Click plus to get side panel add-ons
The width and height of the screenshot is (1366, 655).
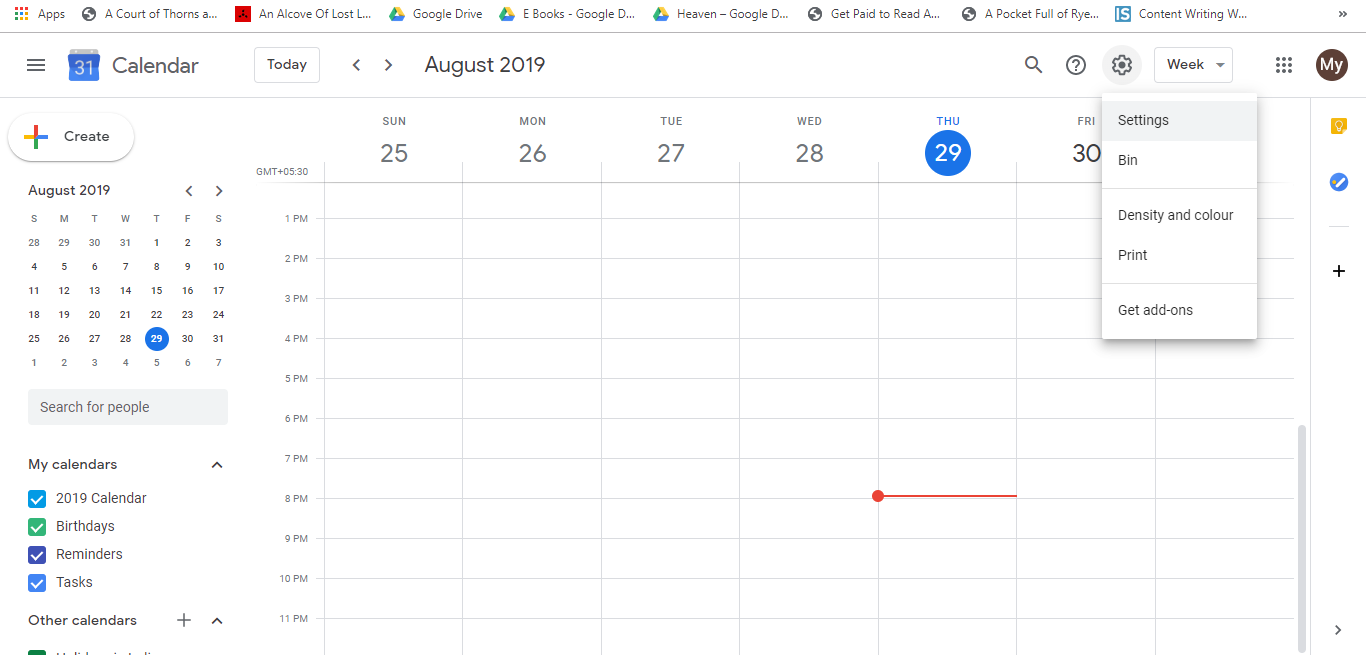pos(1339,271)
